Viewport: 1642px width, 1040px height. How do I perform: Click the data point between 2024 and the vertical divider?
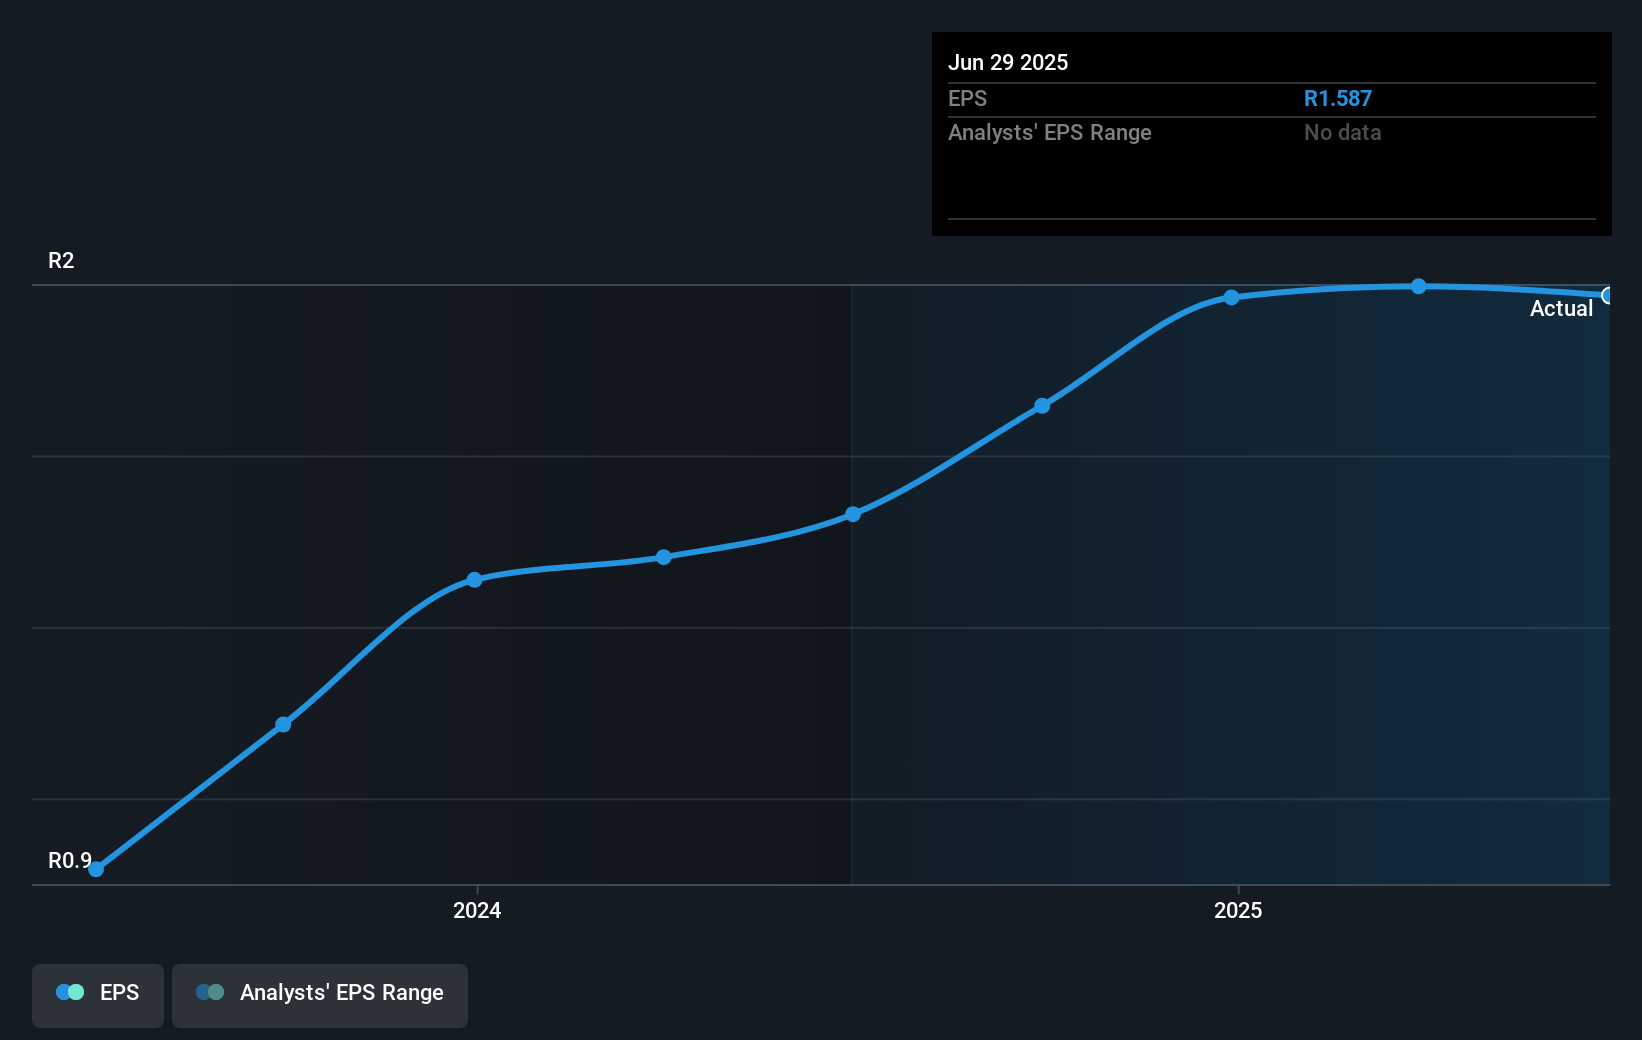pyautogui.click(x=664, y=557)
